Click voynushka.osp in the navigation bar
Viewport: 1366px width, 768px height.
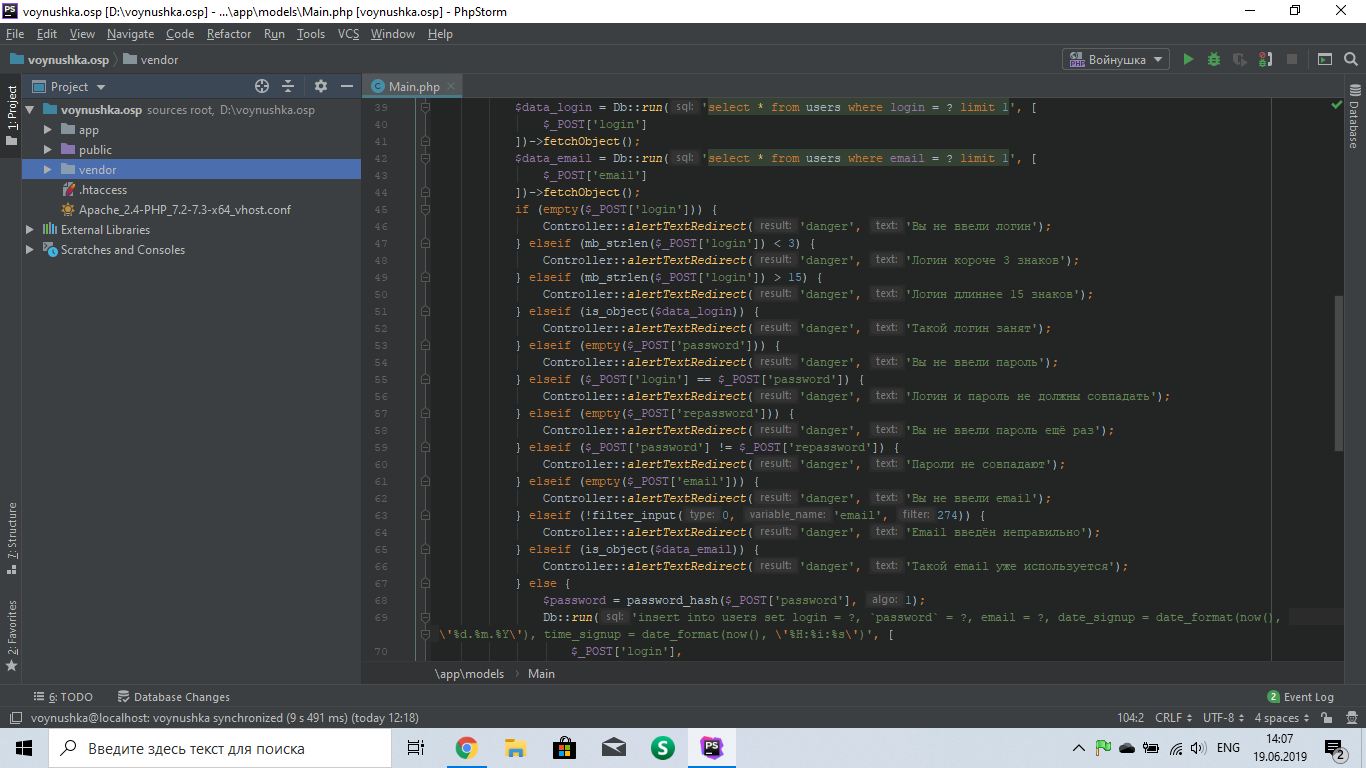click(x=59, y=60)
